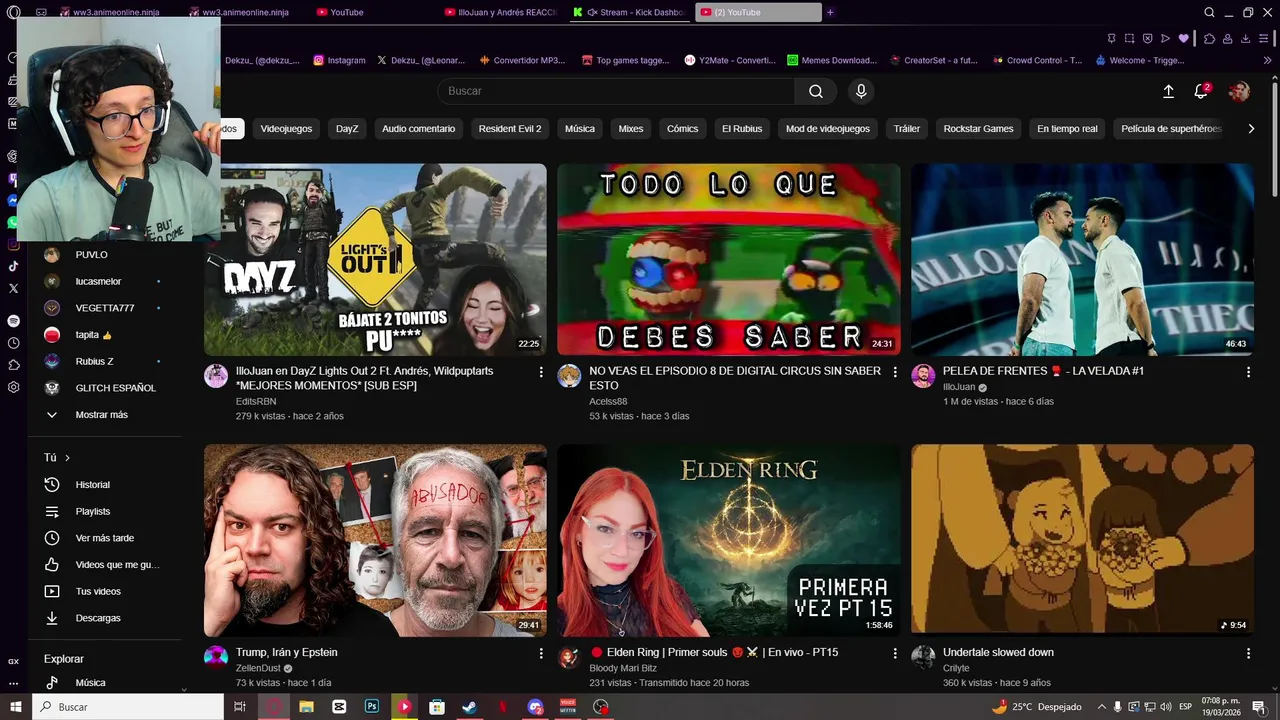Switch to the Stream - Kick Dashboard tab

630,12
